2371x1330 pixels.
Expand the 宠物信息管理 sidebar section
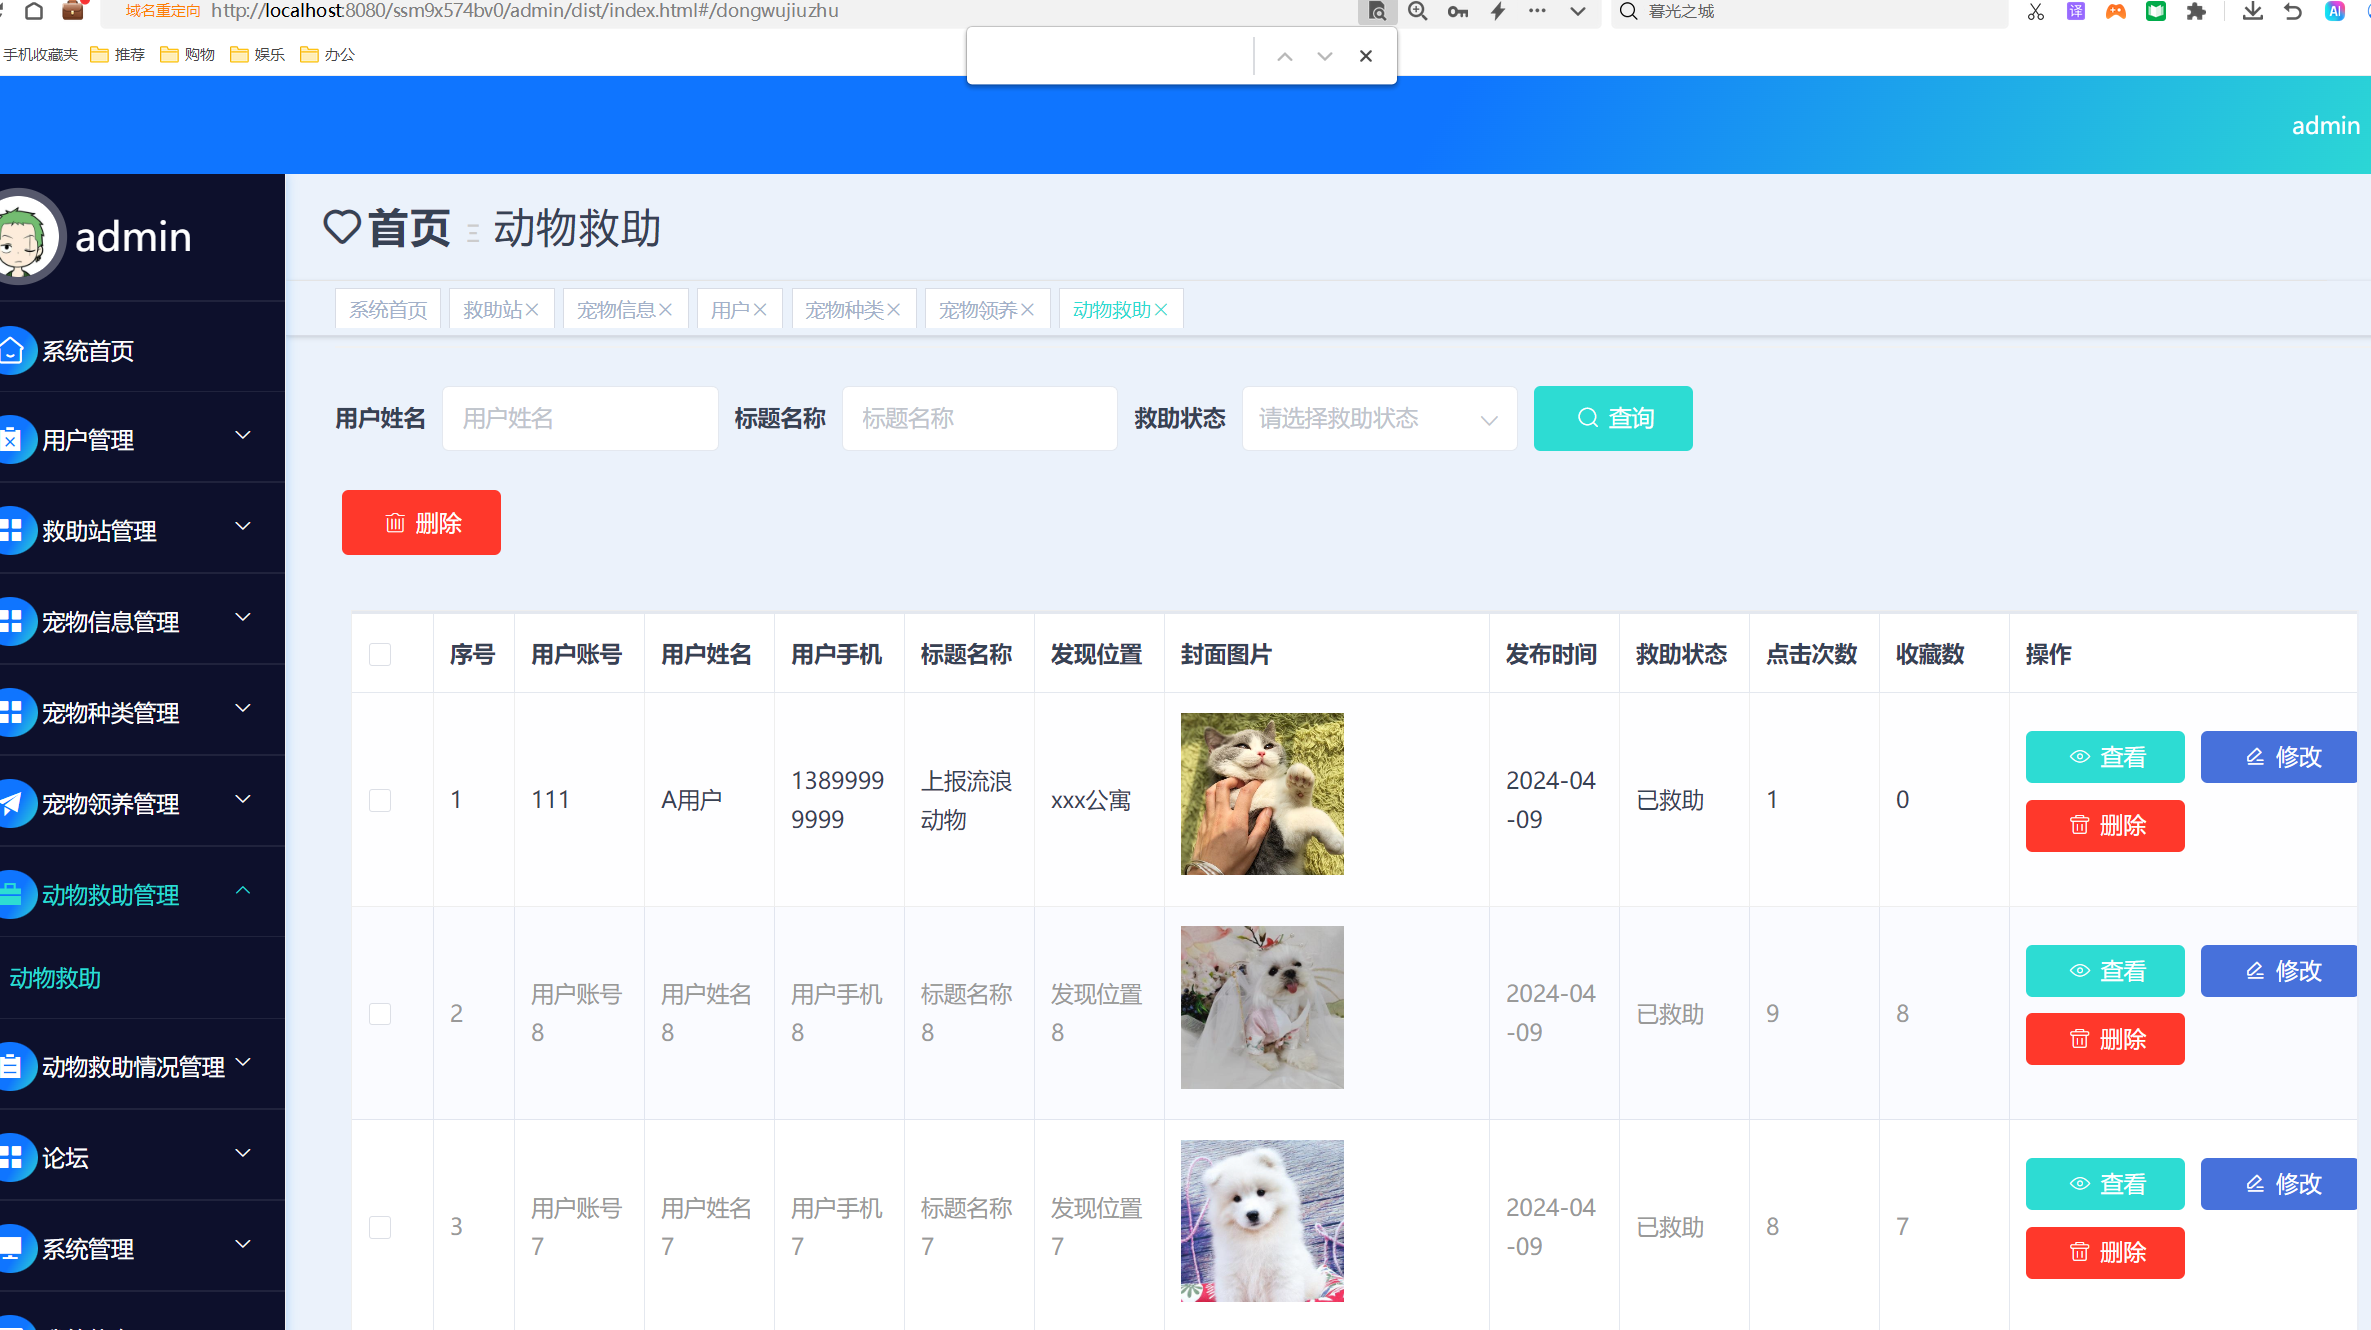pos(241,618)
